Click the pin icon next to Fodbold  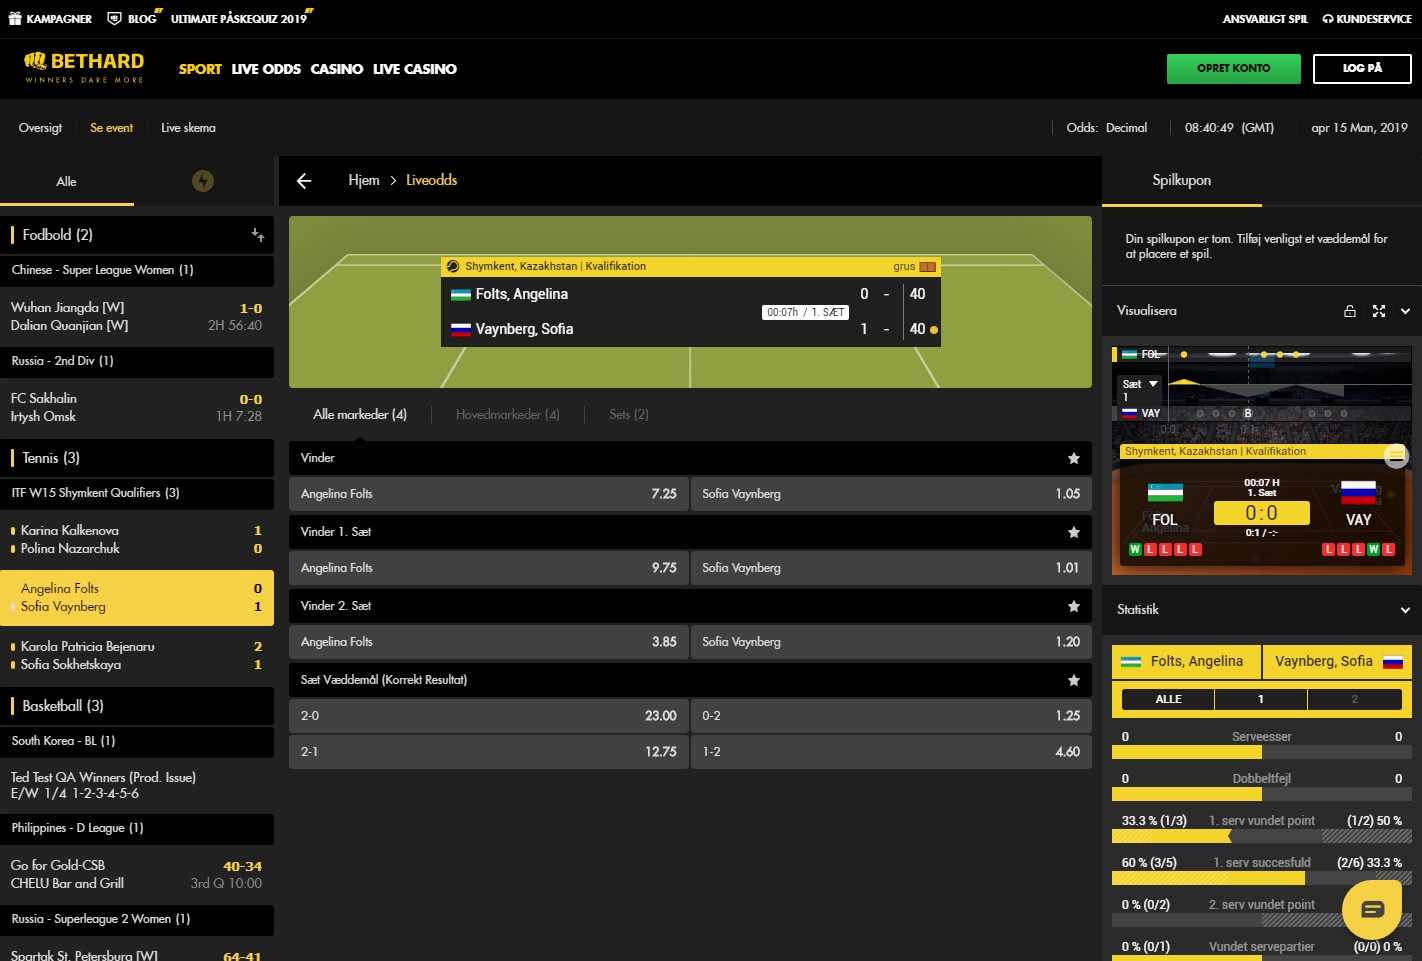click(x=258, y=234)
